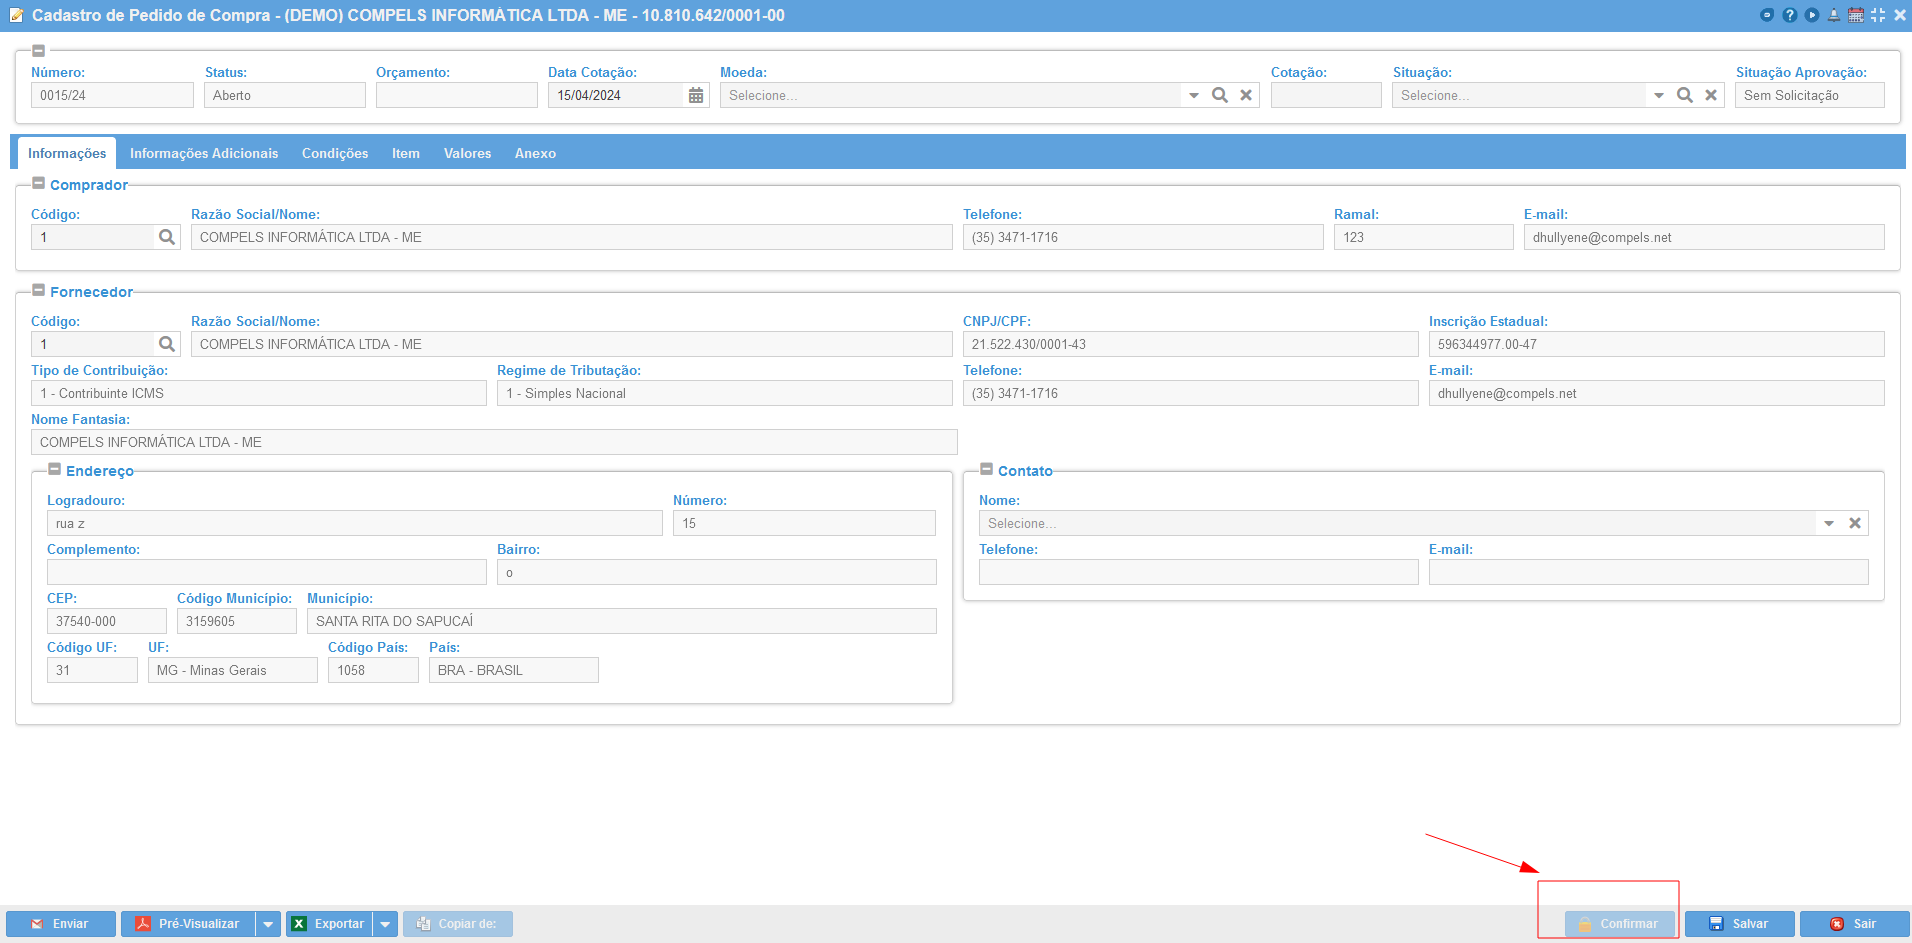The image size is (1912, 943).
Task: Click the Confirmar button
Action: pos(1620,924)
